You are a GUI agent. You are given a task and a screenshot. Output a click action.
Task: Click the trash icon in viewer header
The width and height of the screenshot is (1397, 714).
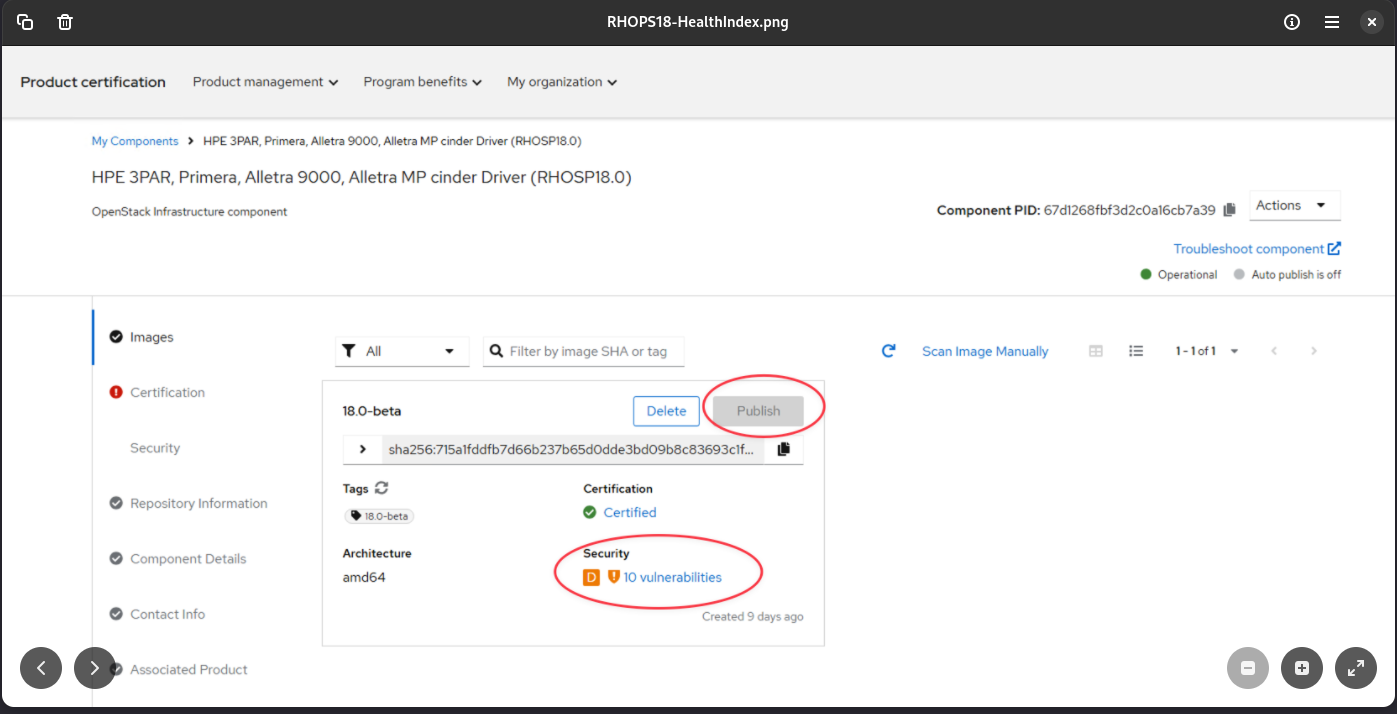click(x=65, y=22)
